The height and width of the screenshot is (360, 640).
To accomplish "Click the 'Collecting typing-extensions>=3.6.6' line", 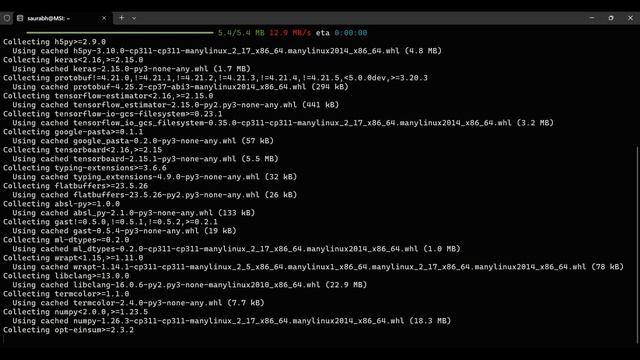I will tap(84, 168).
